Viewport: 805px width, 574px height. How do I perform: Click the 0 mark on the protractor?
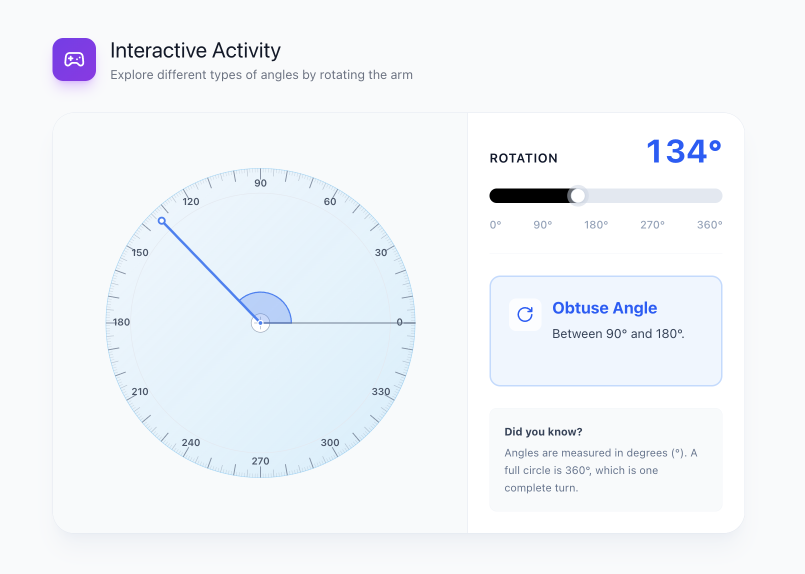pos(399,322)
